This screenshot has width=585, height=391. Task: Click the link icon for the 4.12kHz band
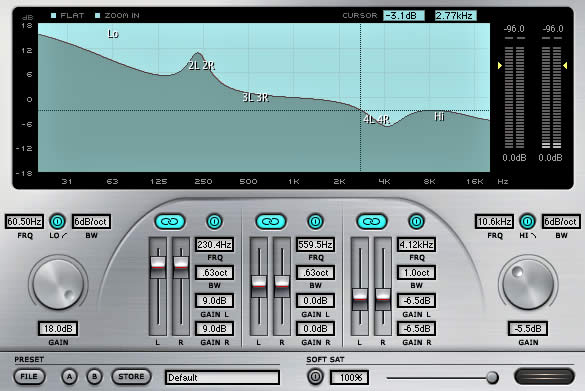tap(372, 222)
